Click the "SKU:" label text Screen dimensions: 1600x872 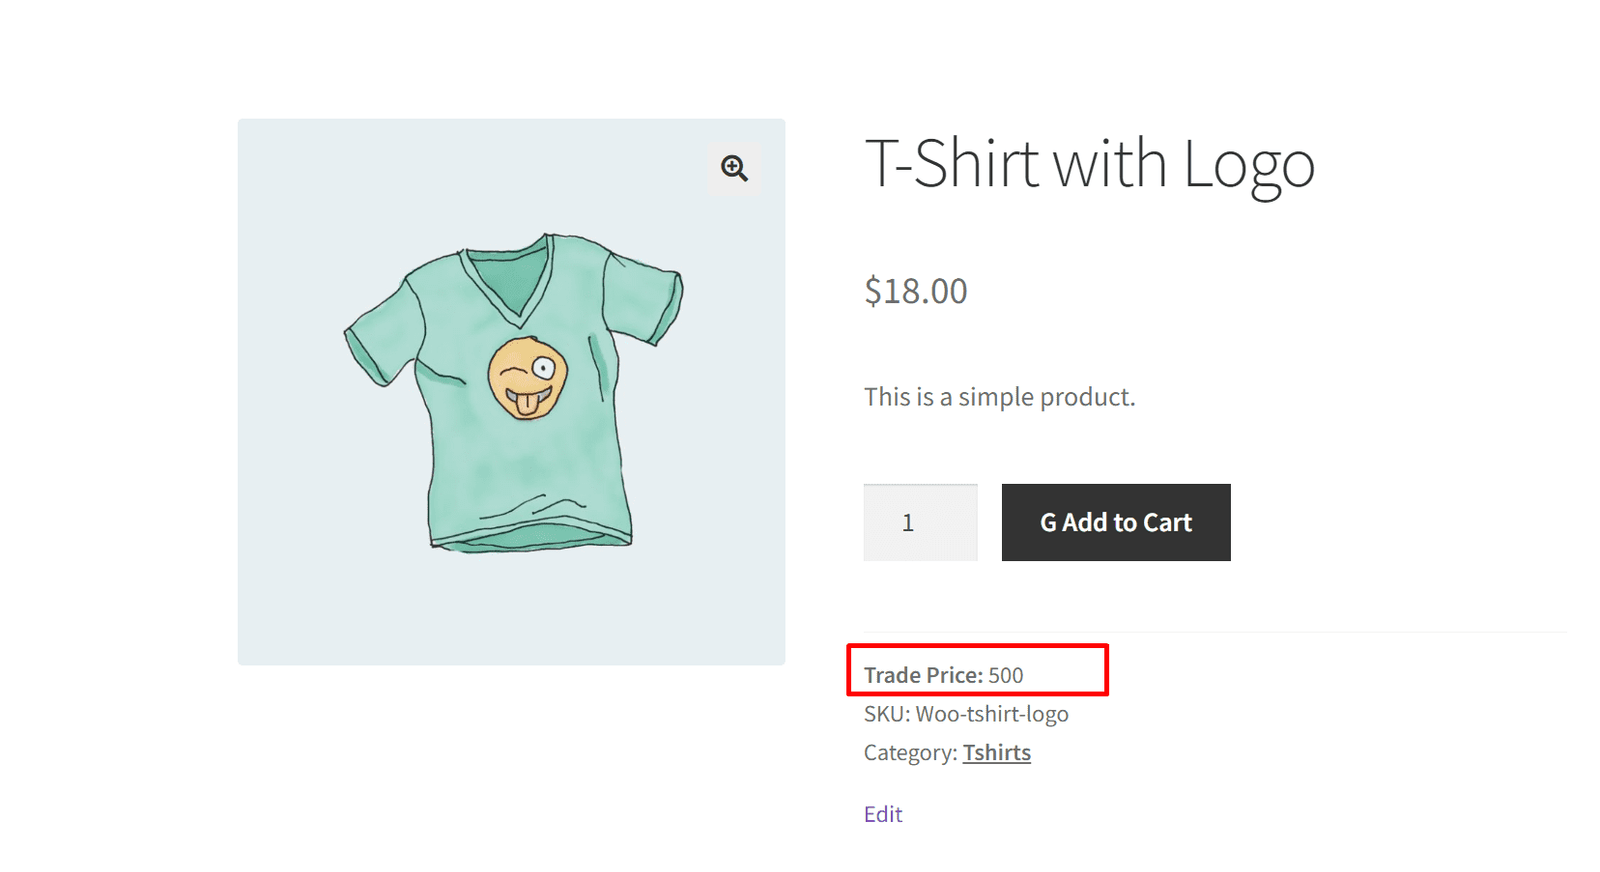pyautogui.click(x=887, y=714)
